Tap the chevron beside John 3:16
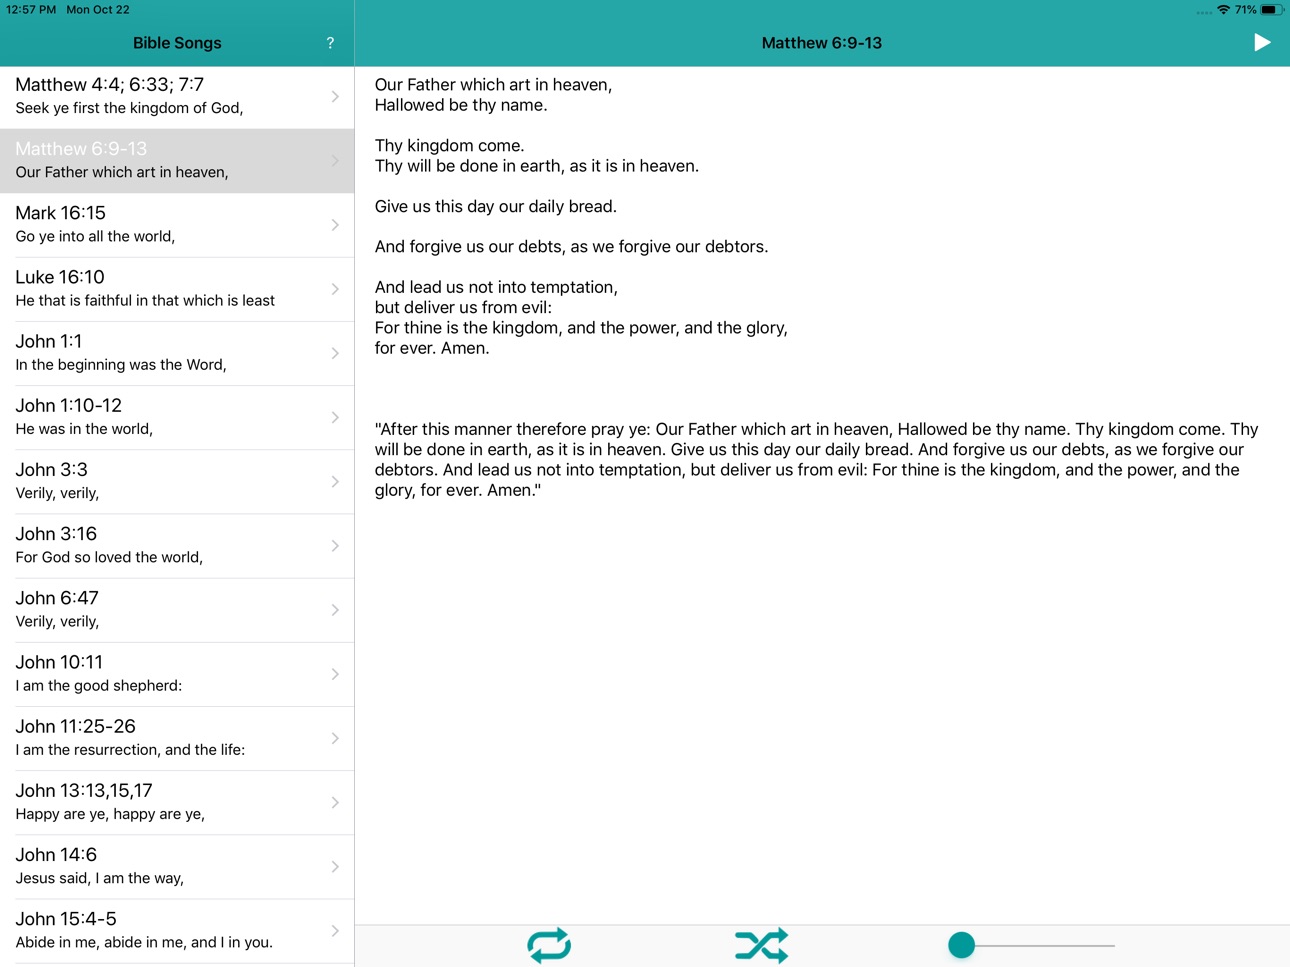Screen dimensions: 1290x967 tap(335, 546)
